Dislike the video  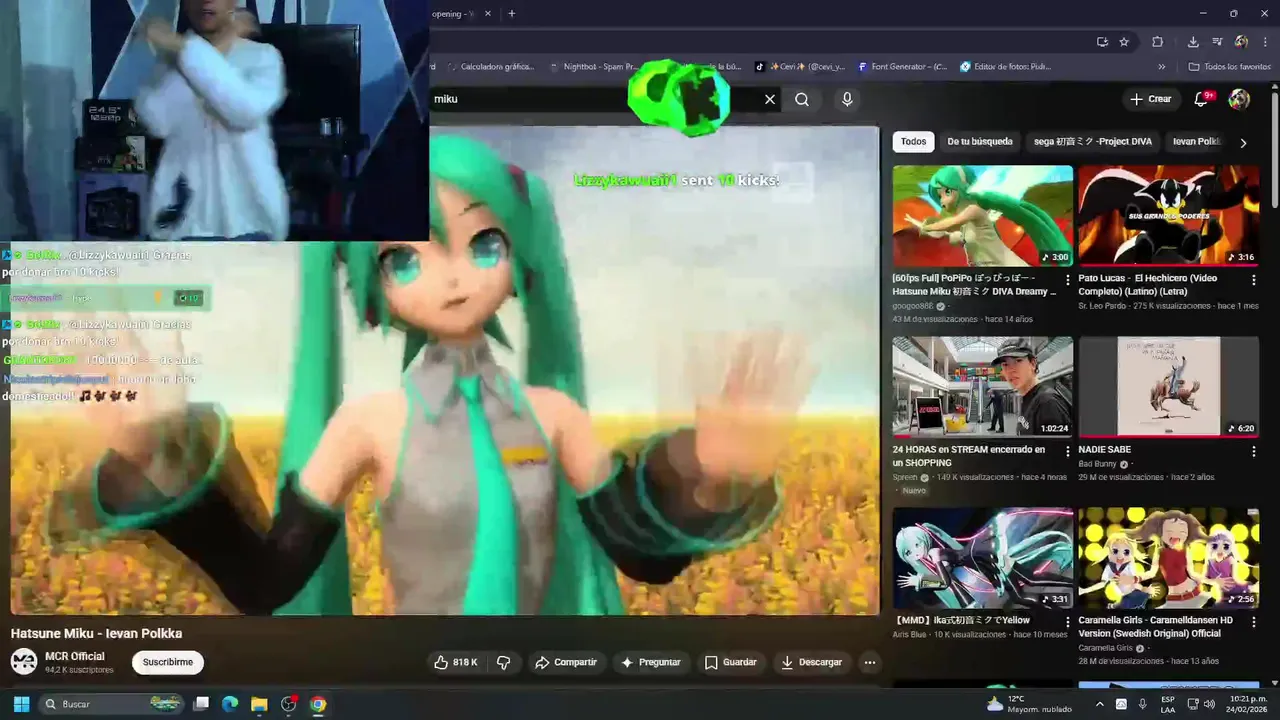click(x=504, y=662)
